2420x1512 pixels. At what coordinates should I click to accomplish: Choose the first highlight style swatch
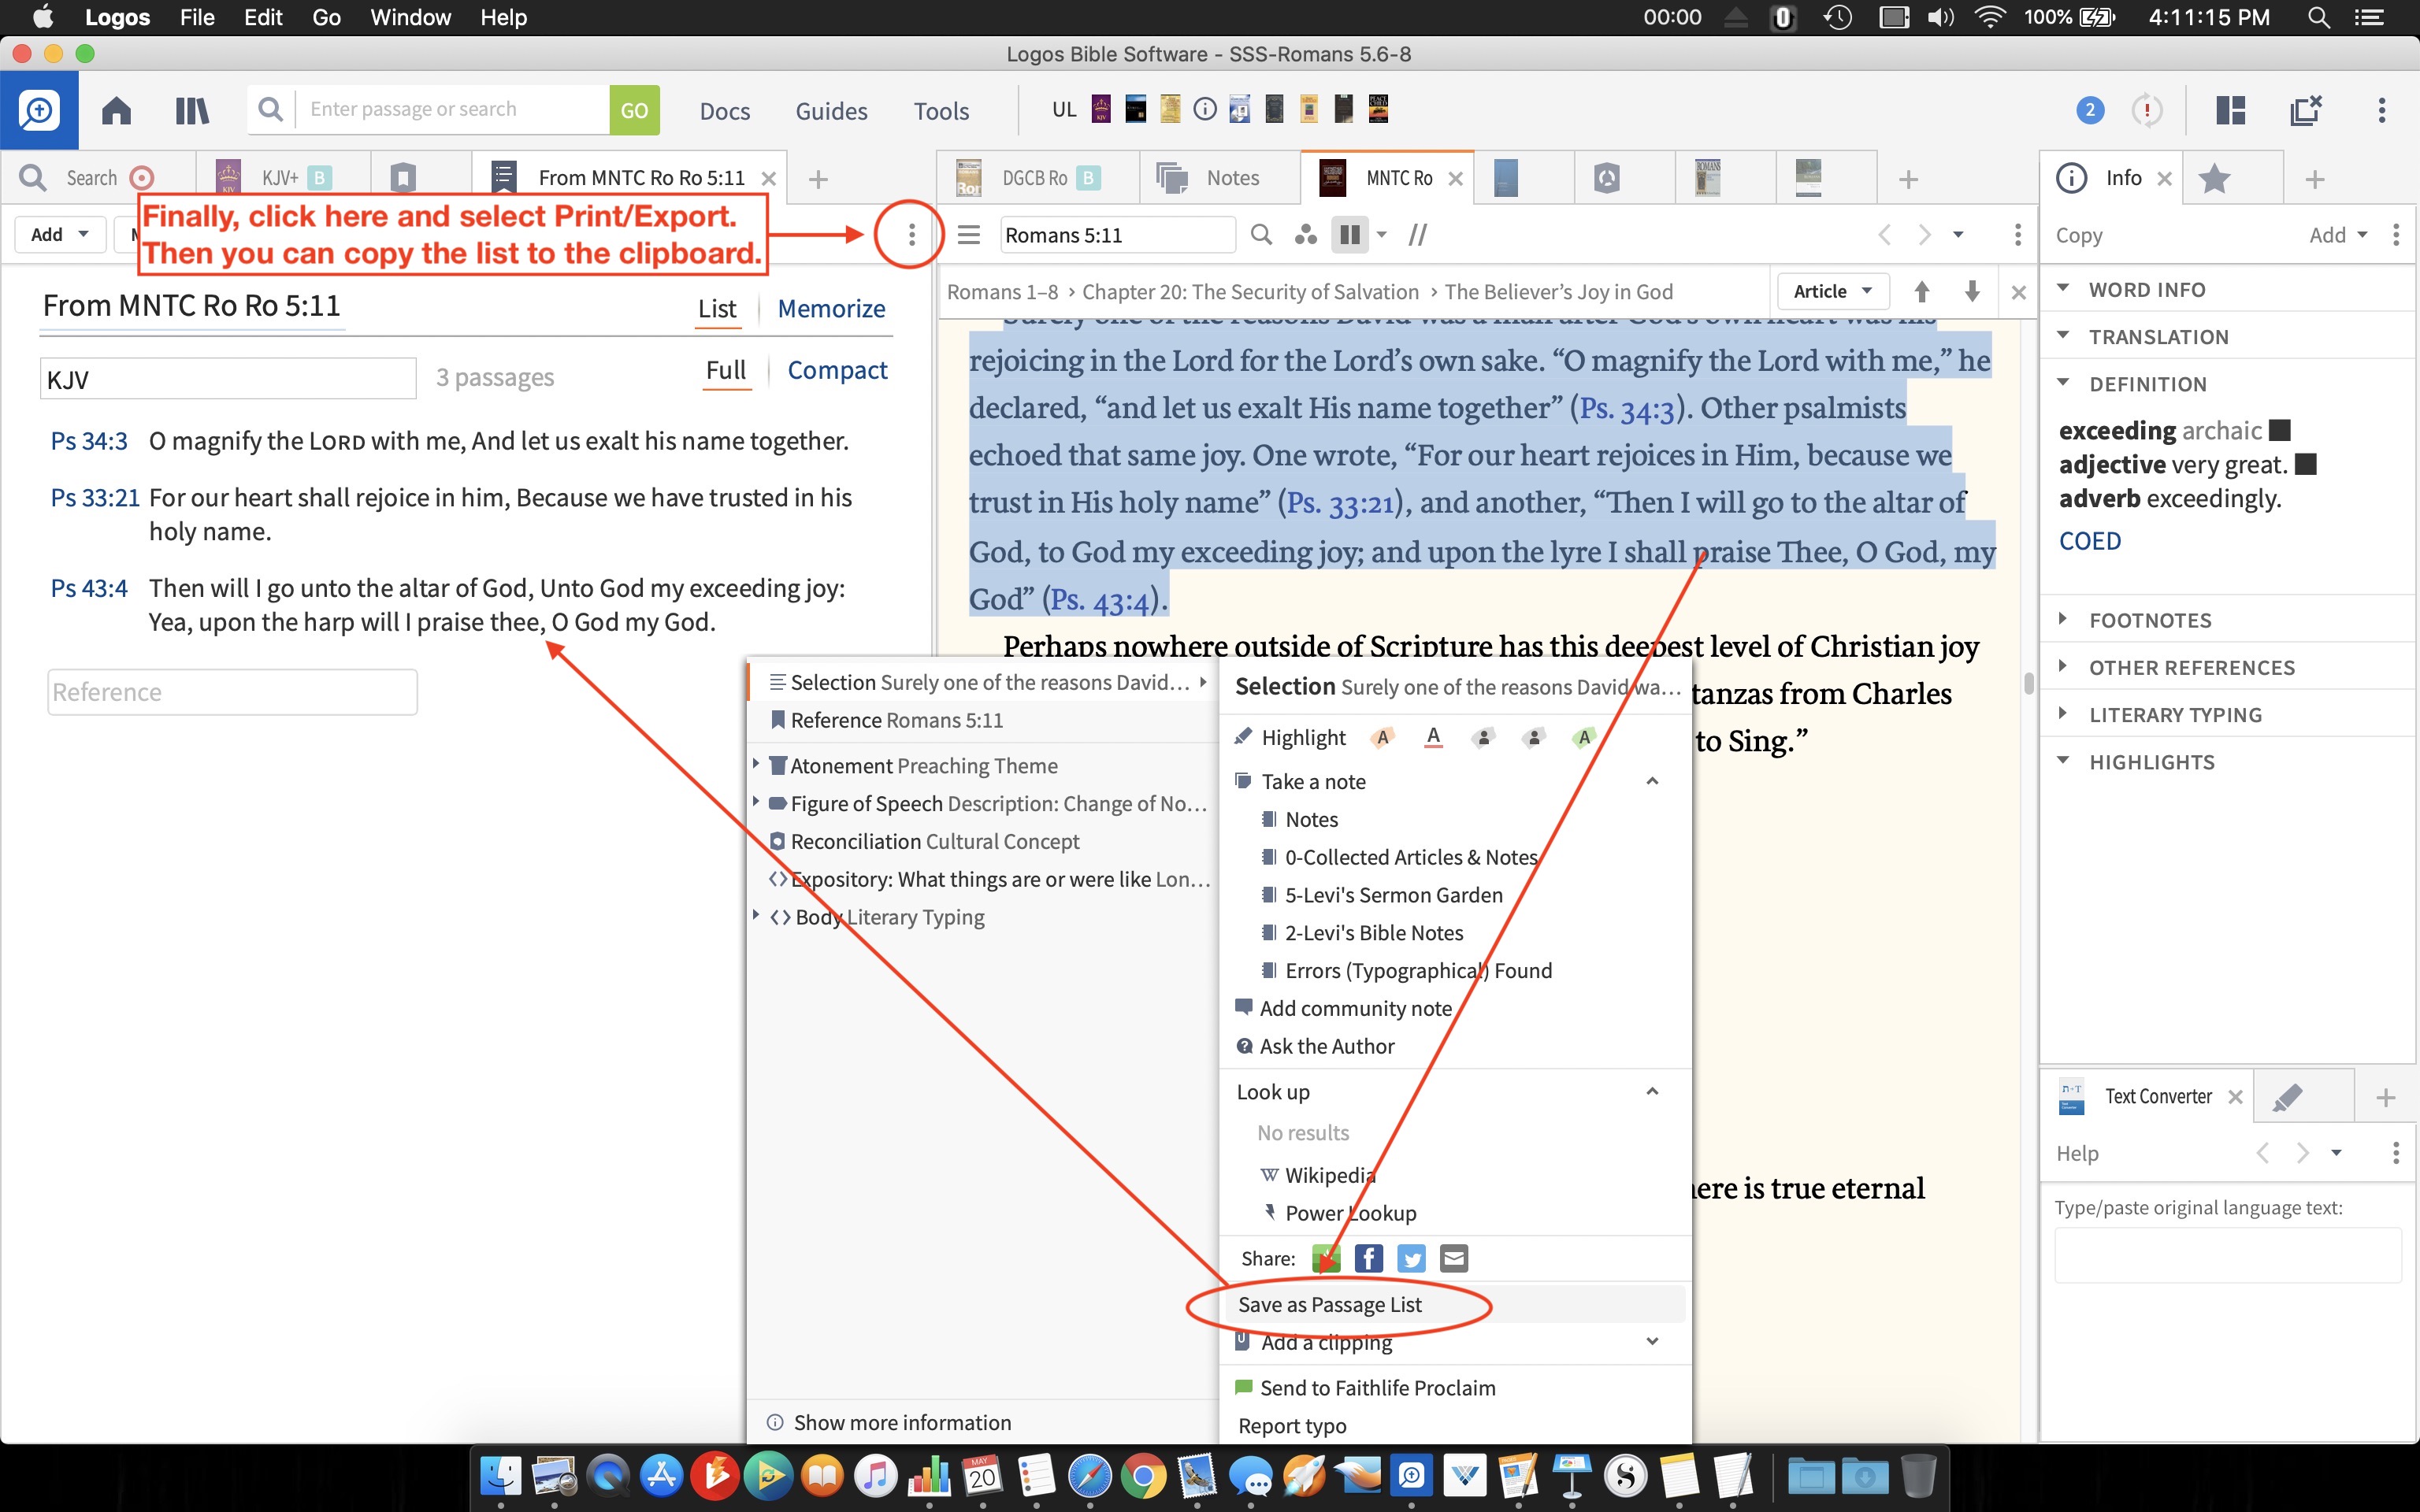click(1382, 738)
